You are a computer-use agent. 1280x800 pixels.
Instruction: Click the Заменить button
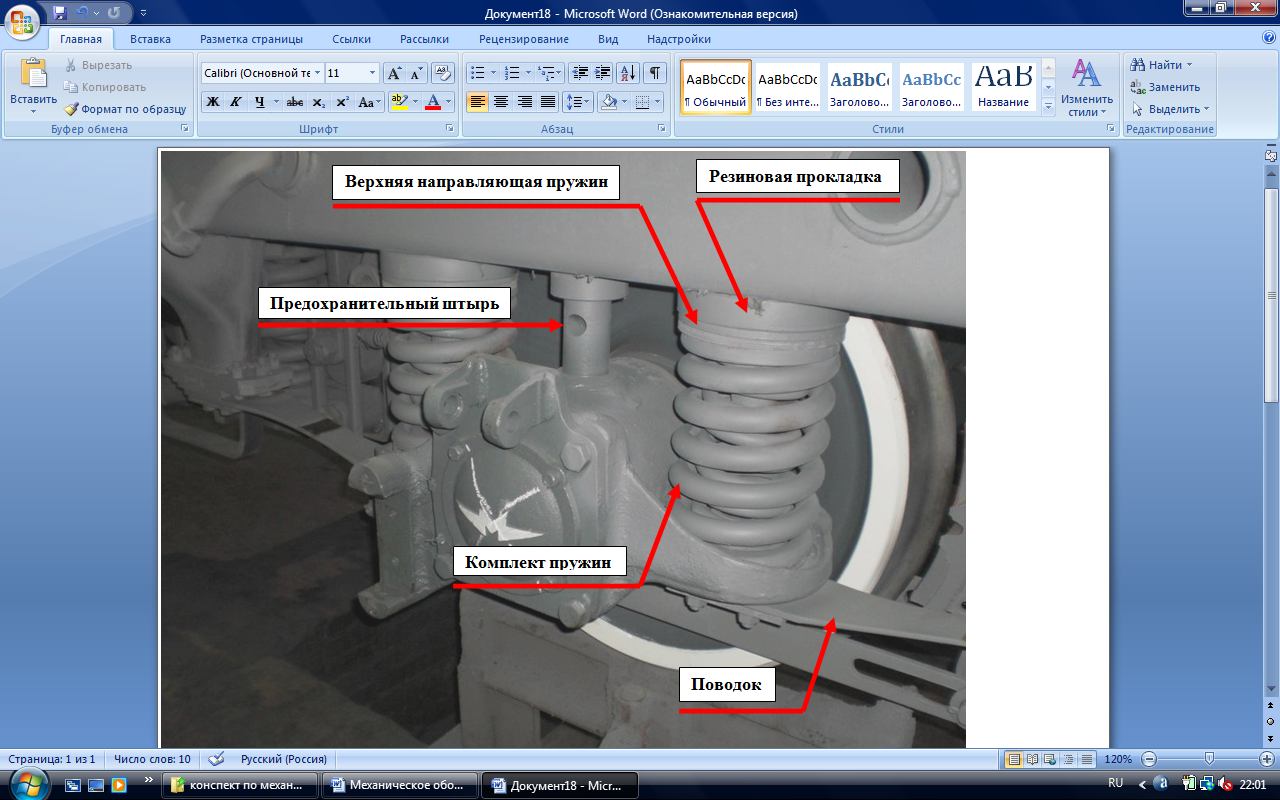point(1166,87)
